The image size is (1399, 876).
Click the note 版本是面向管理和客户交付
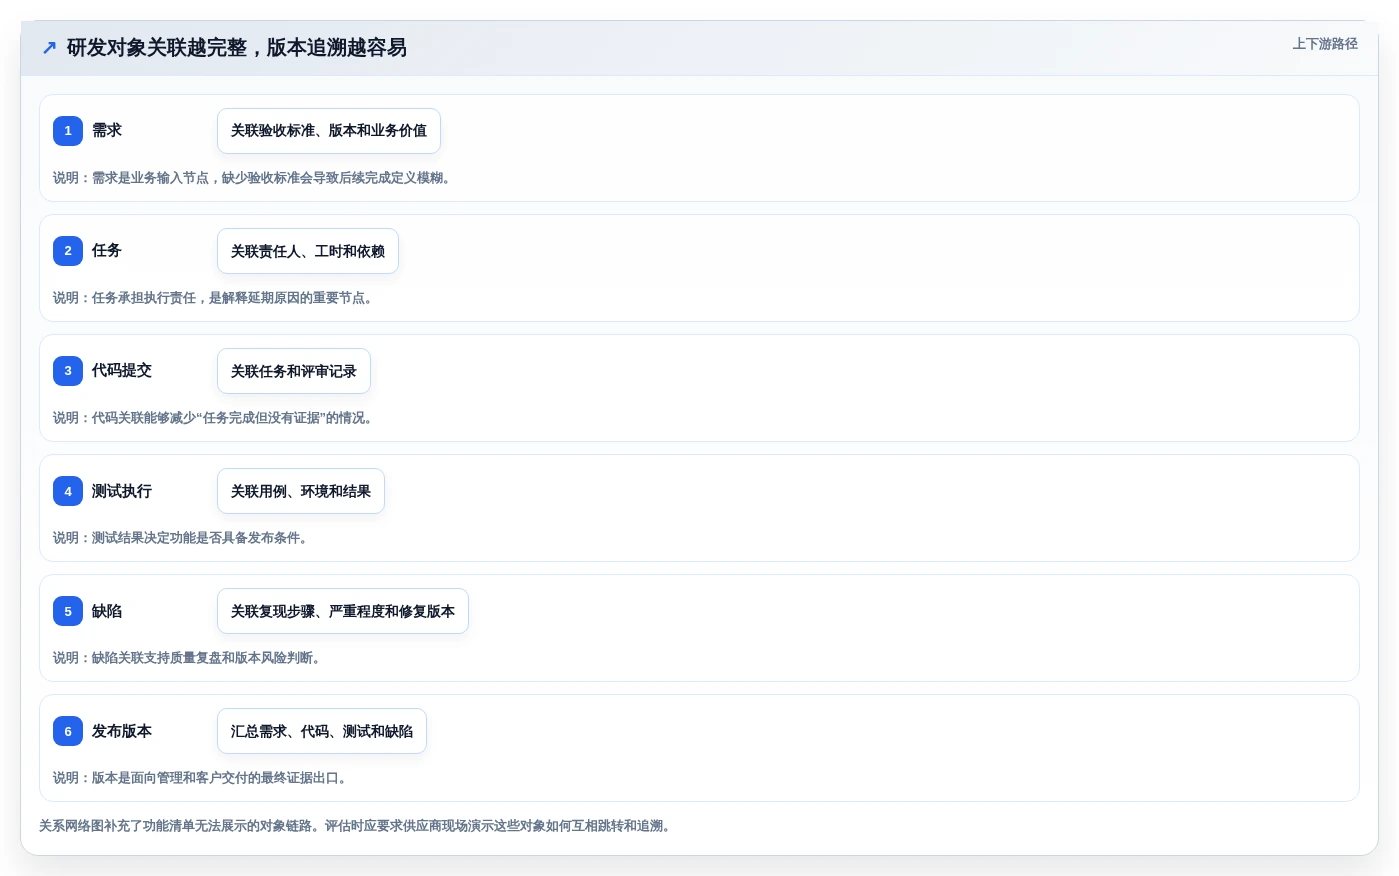200,778
